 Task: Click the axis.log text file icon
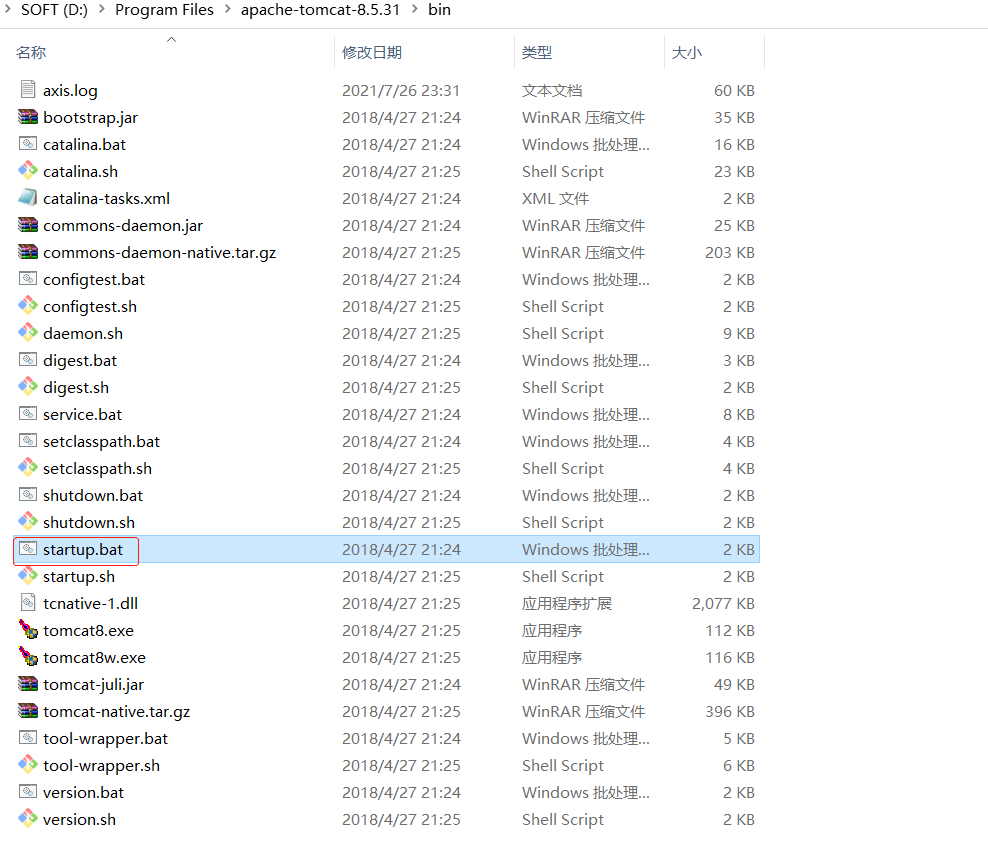click(28, 89)
